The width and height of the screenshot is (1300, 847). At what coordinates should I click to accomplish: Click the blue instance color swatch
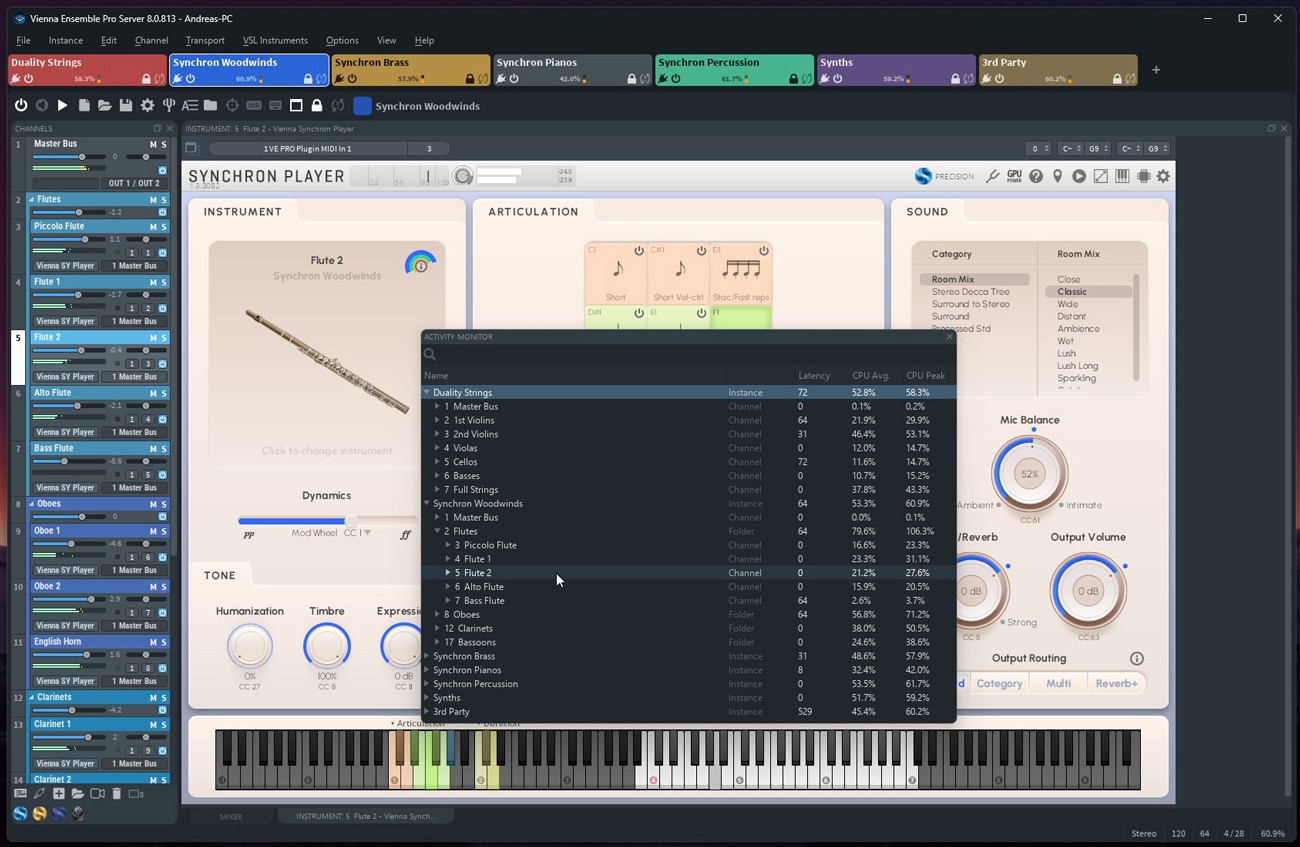(x=362, y=105)
